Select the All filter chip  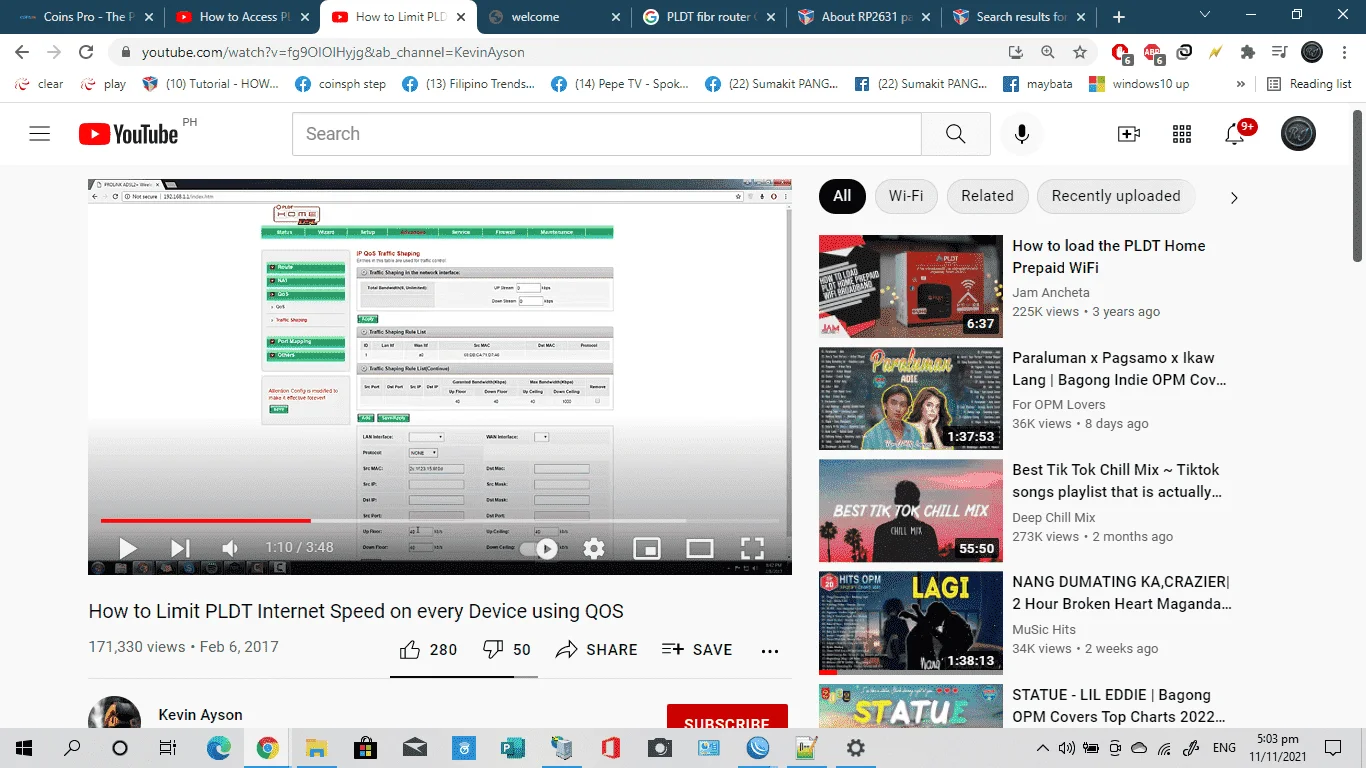coord(842,196)
